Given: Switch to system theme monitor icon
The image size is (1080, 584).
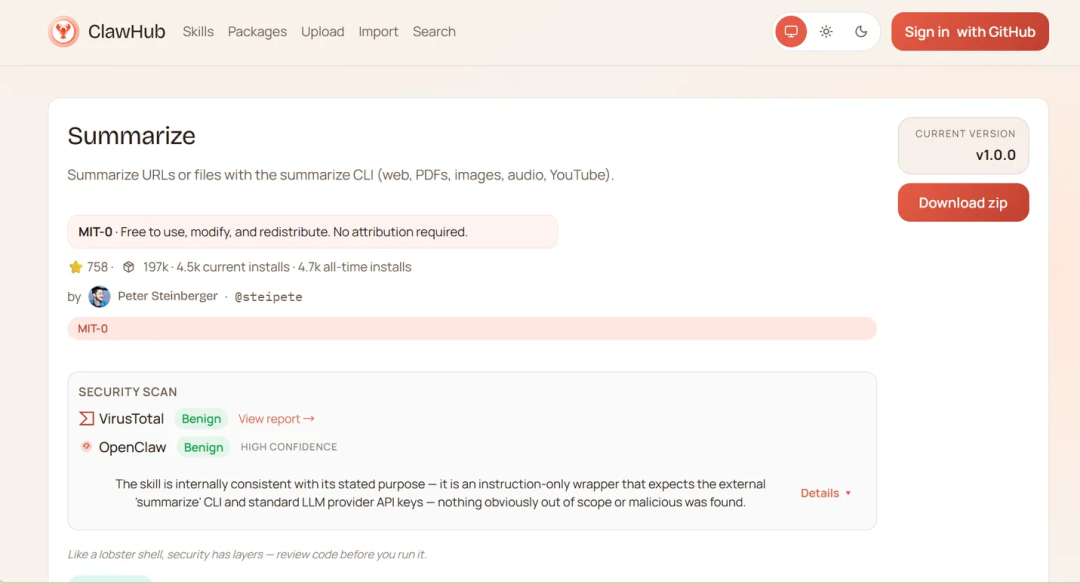Looking at the screenshot, I should (x=791, y=32).
